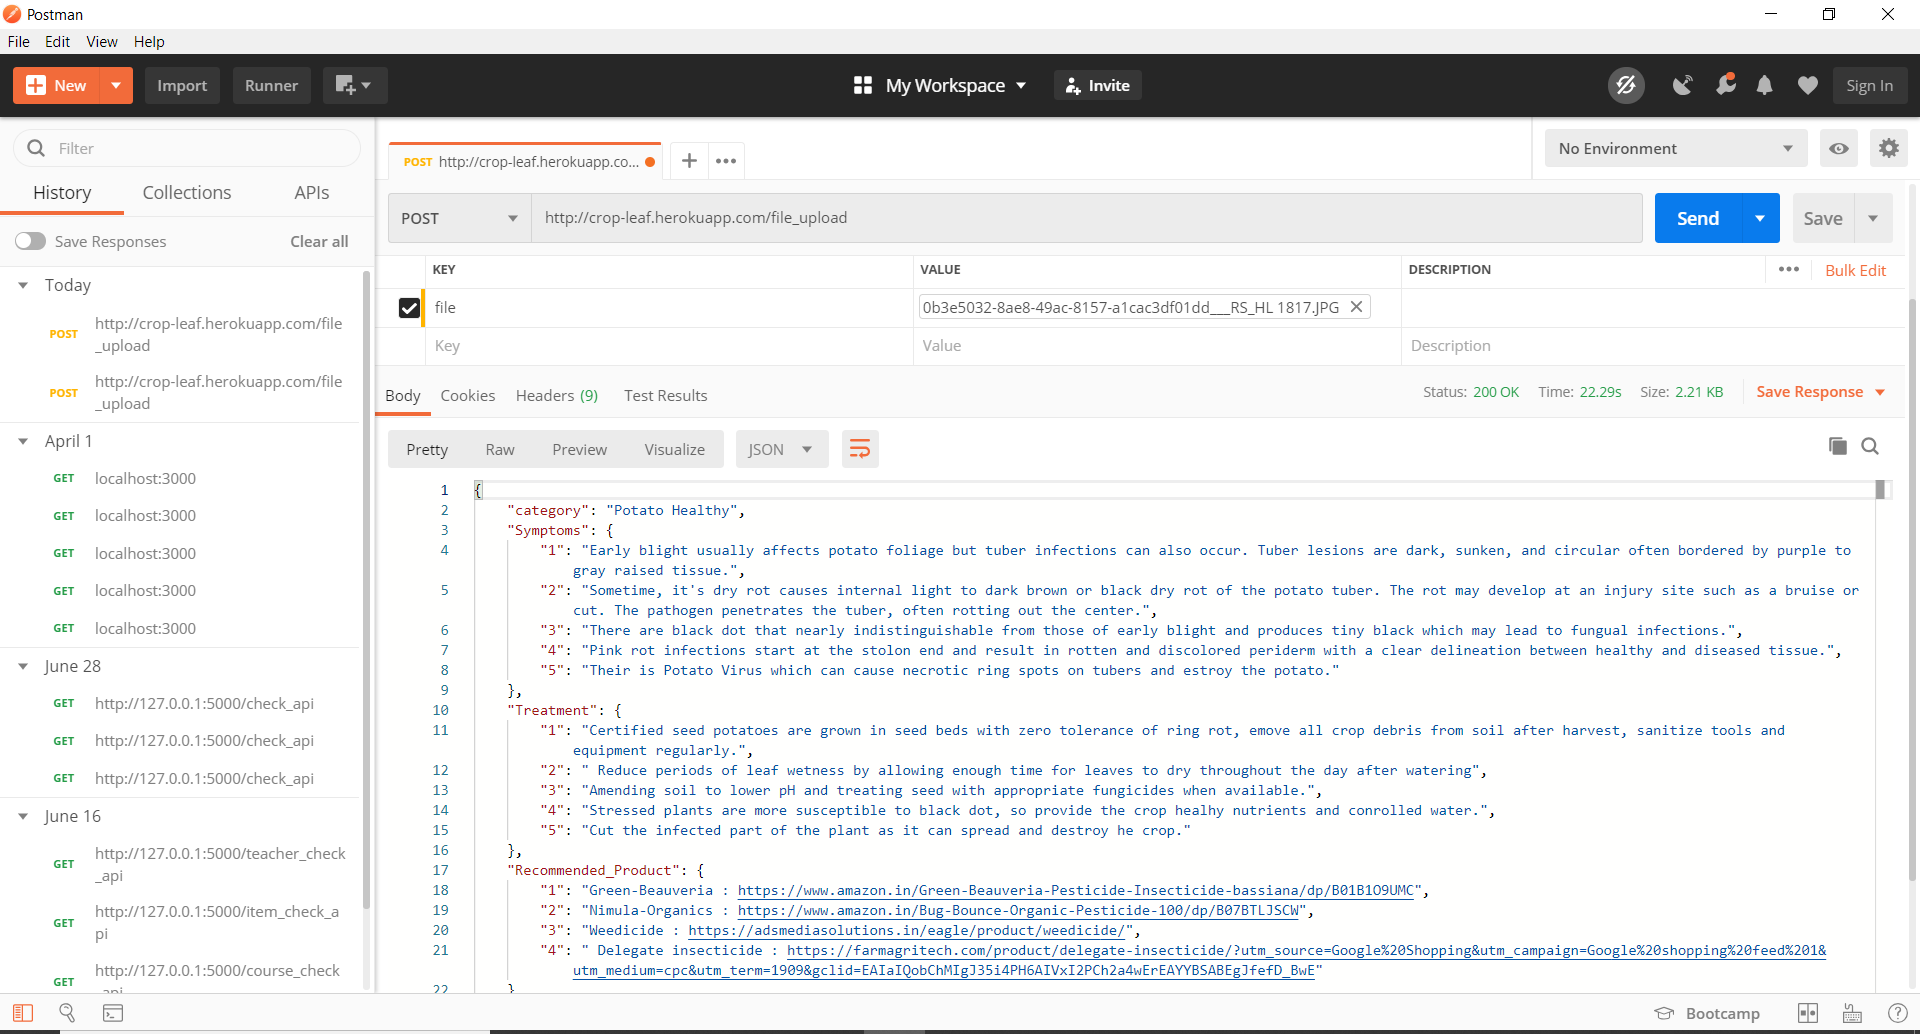Switch to the Collections tab
Viewport: 1920px width, 1034px height.
coord(186,192)
